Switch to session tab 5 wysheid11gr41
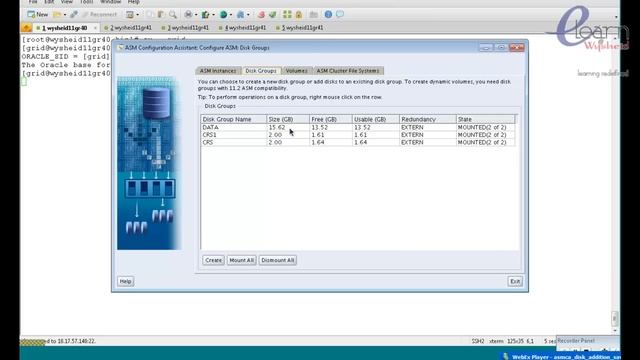This screenshot has width=640, height=360. (300, 28)
